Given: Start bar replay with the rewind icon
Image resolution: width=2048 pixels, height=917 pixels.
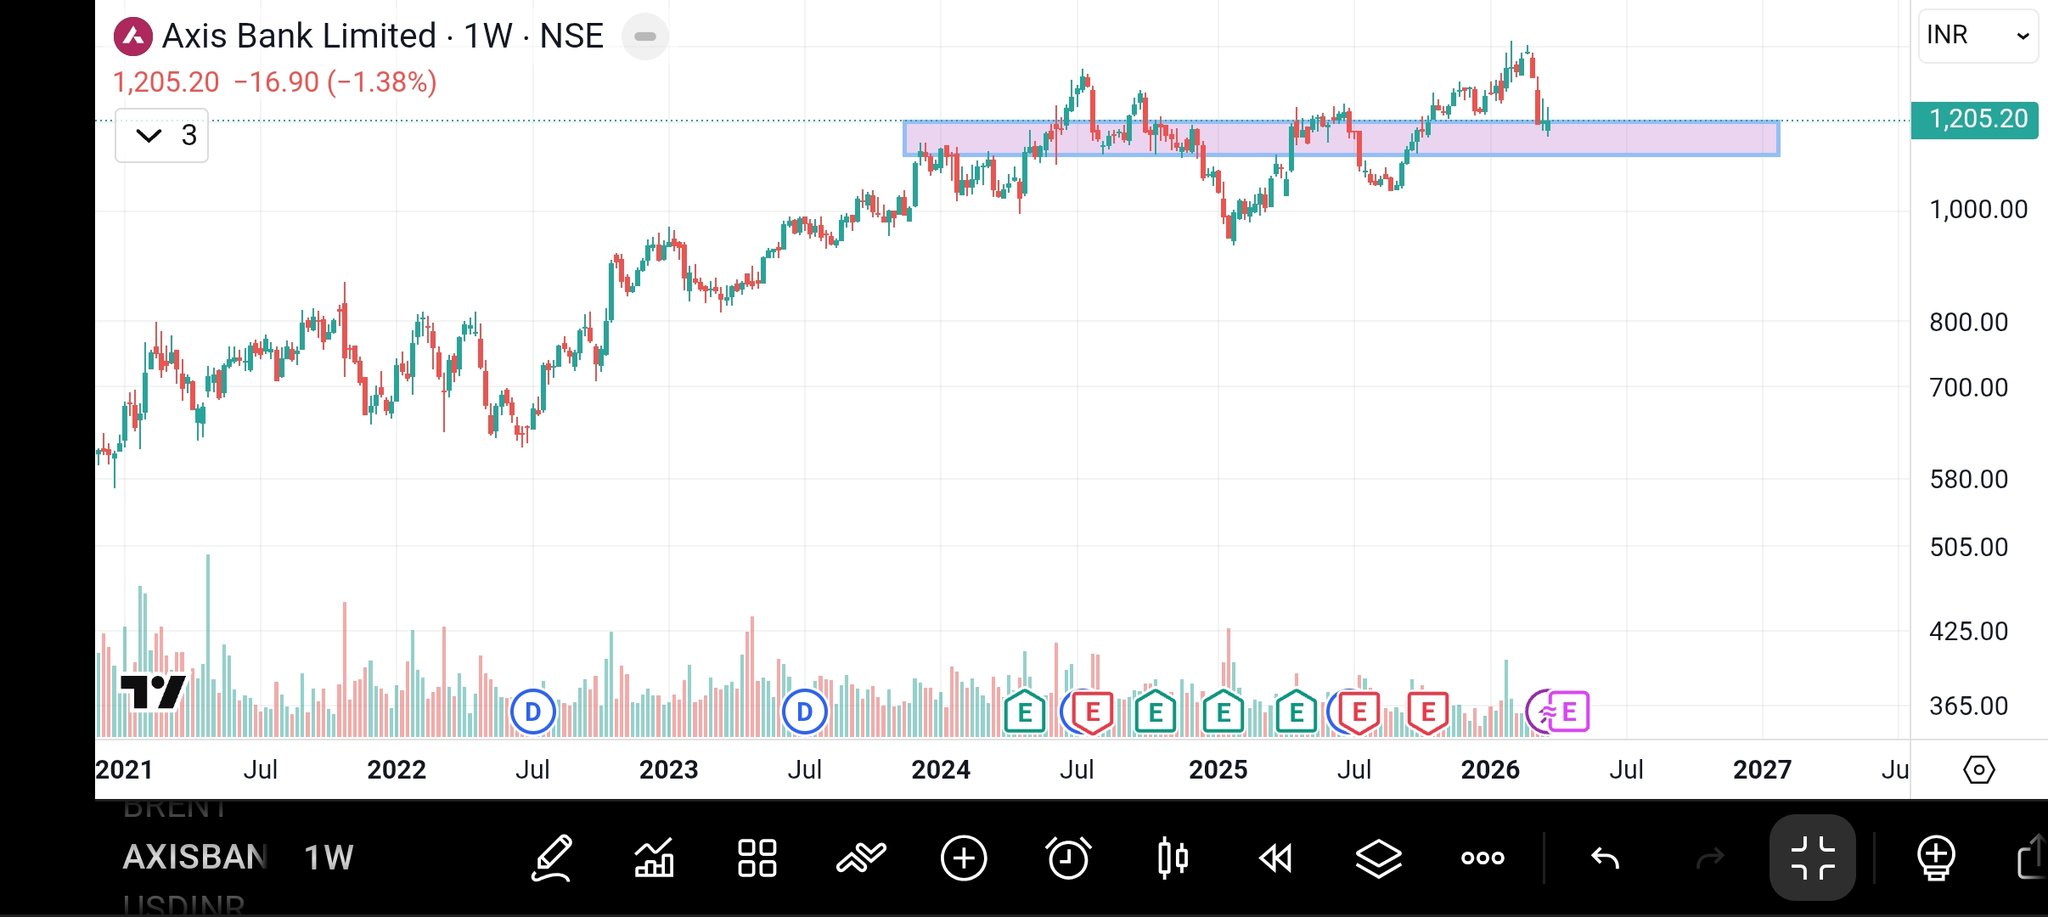Looking at the screenshot, I should [1276, 858].
